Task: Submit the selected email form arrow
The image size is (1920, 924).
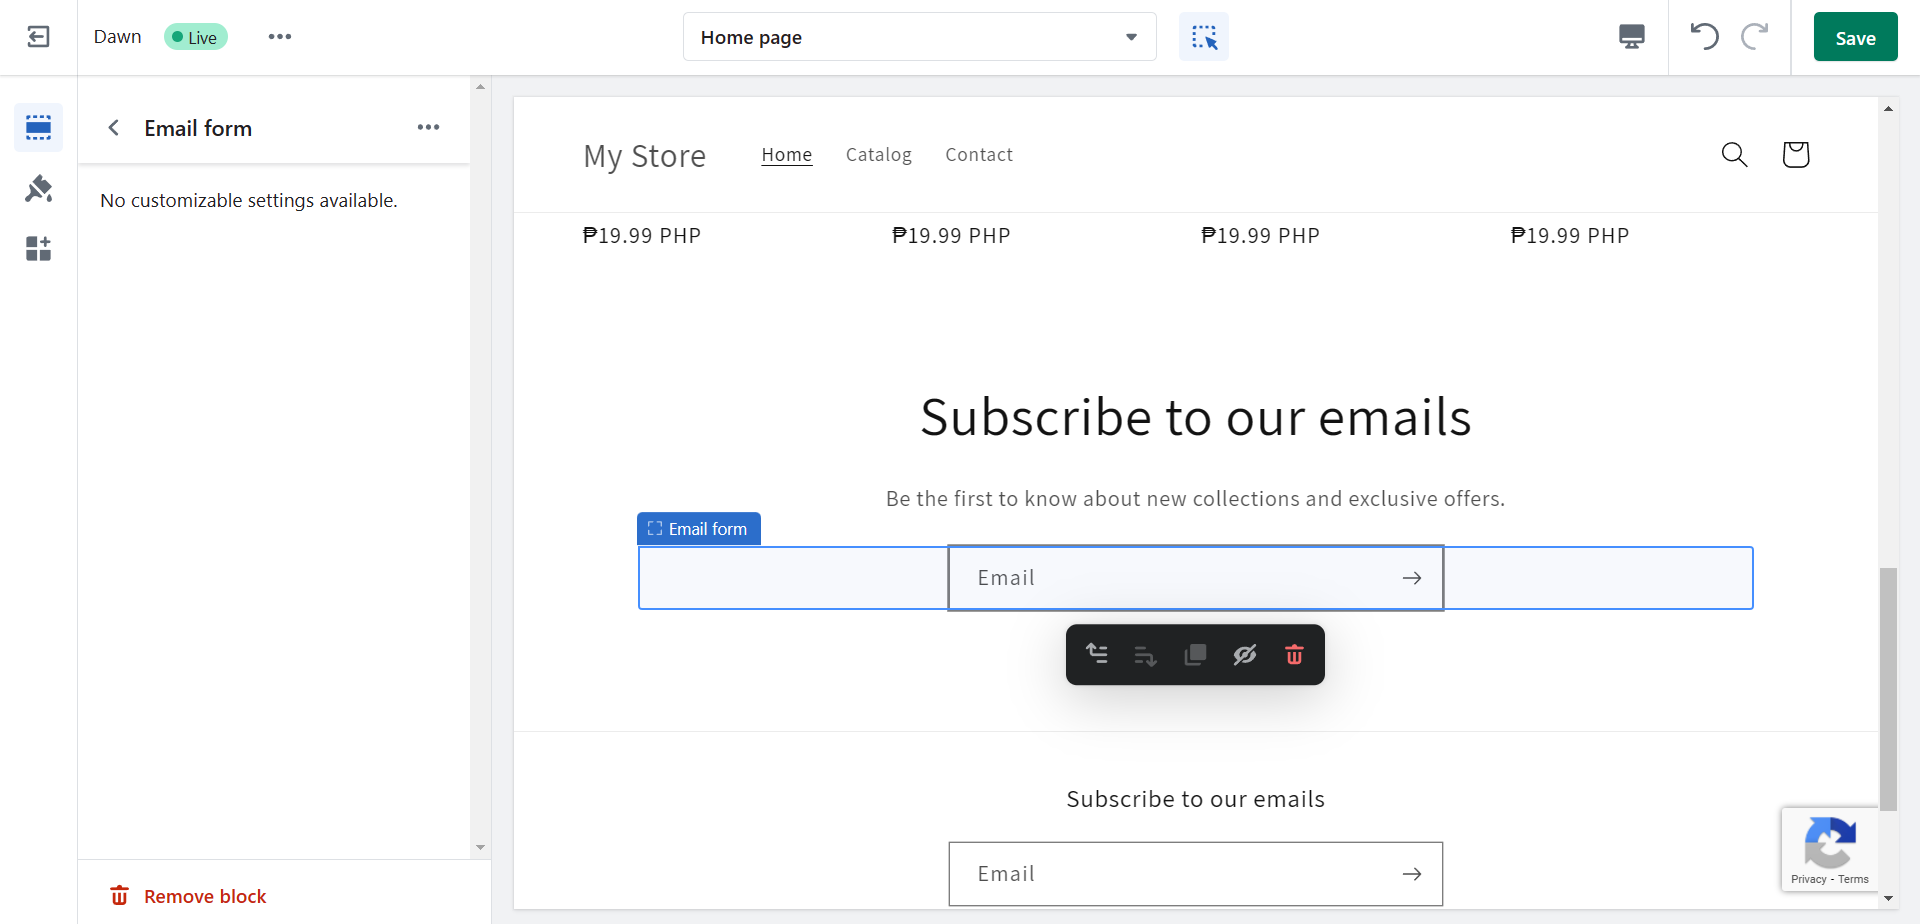Action: pyautogui.click(x=1412, y=578)
